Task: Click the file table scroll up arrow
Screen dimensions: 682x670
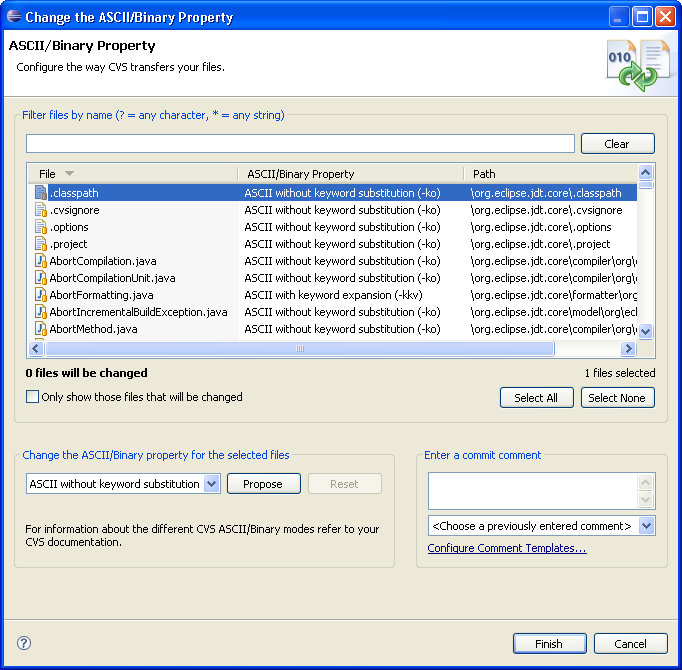Action: pos(645,172)
